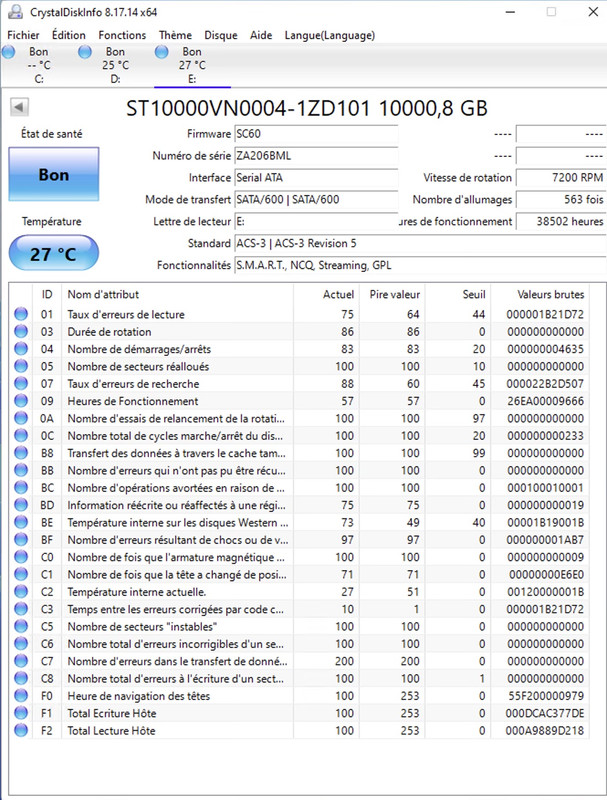Click the CrystalDiskInfo app icon in title bar
Viewport: 607px width, 800px height.
click(x=16, y=11)
